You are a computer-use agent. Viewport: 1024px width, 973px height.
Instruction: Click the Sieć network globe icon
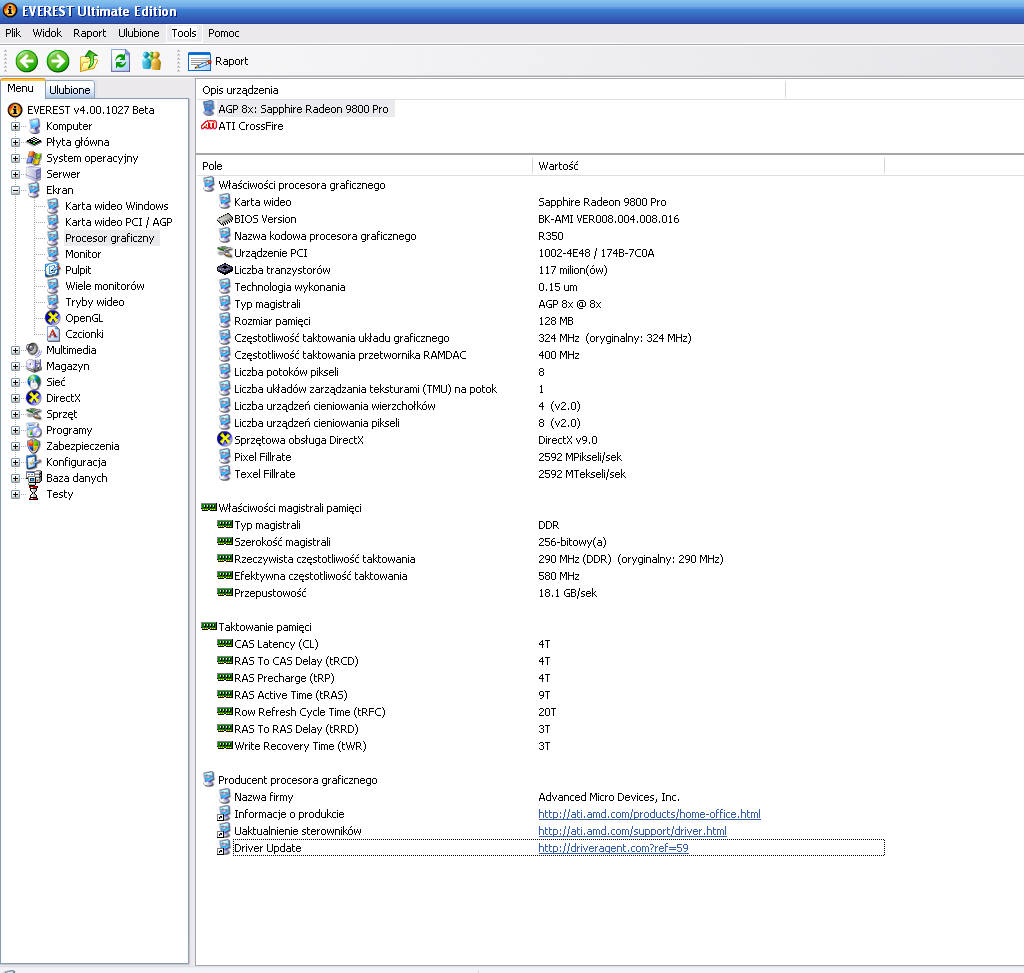[33, 382]
